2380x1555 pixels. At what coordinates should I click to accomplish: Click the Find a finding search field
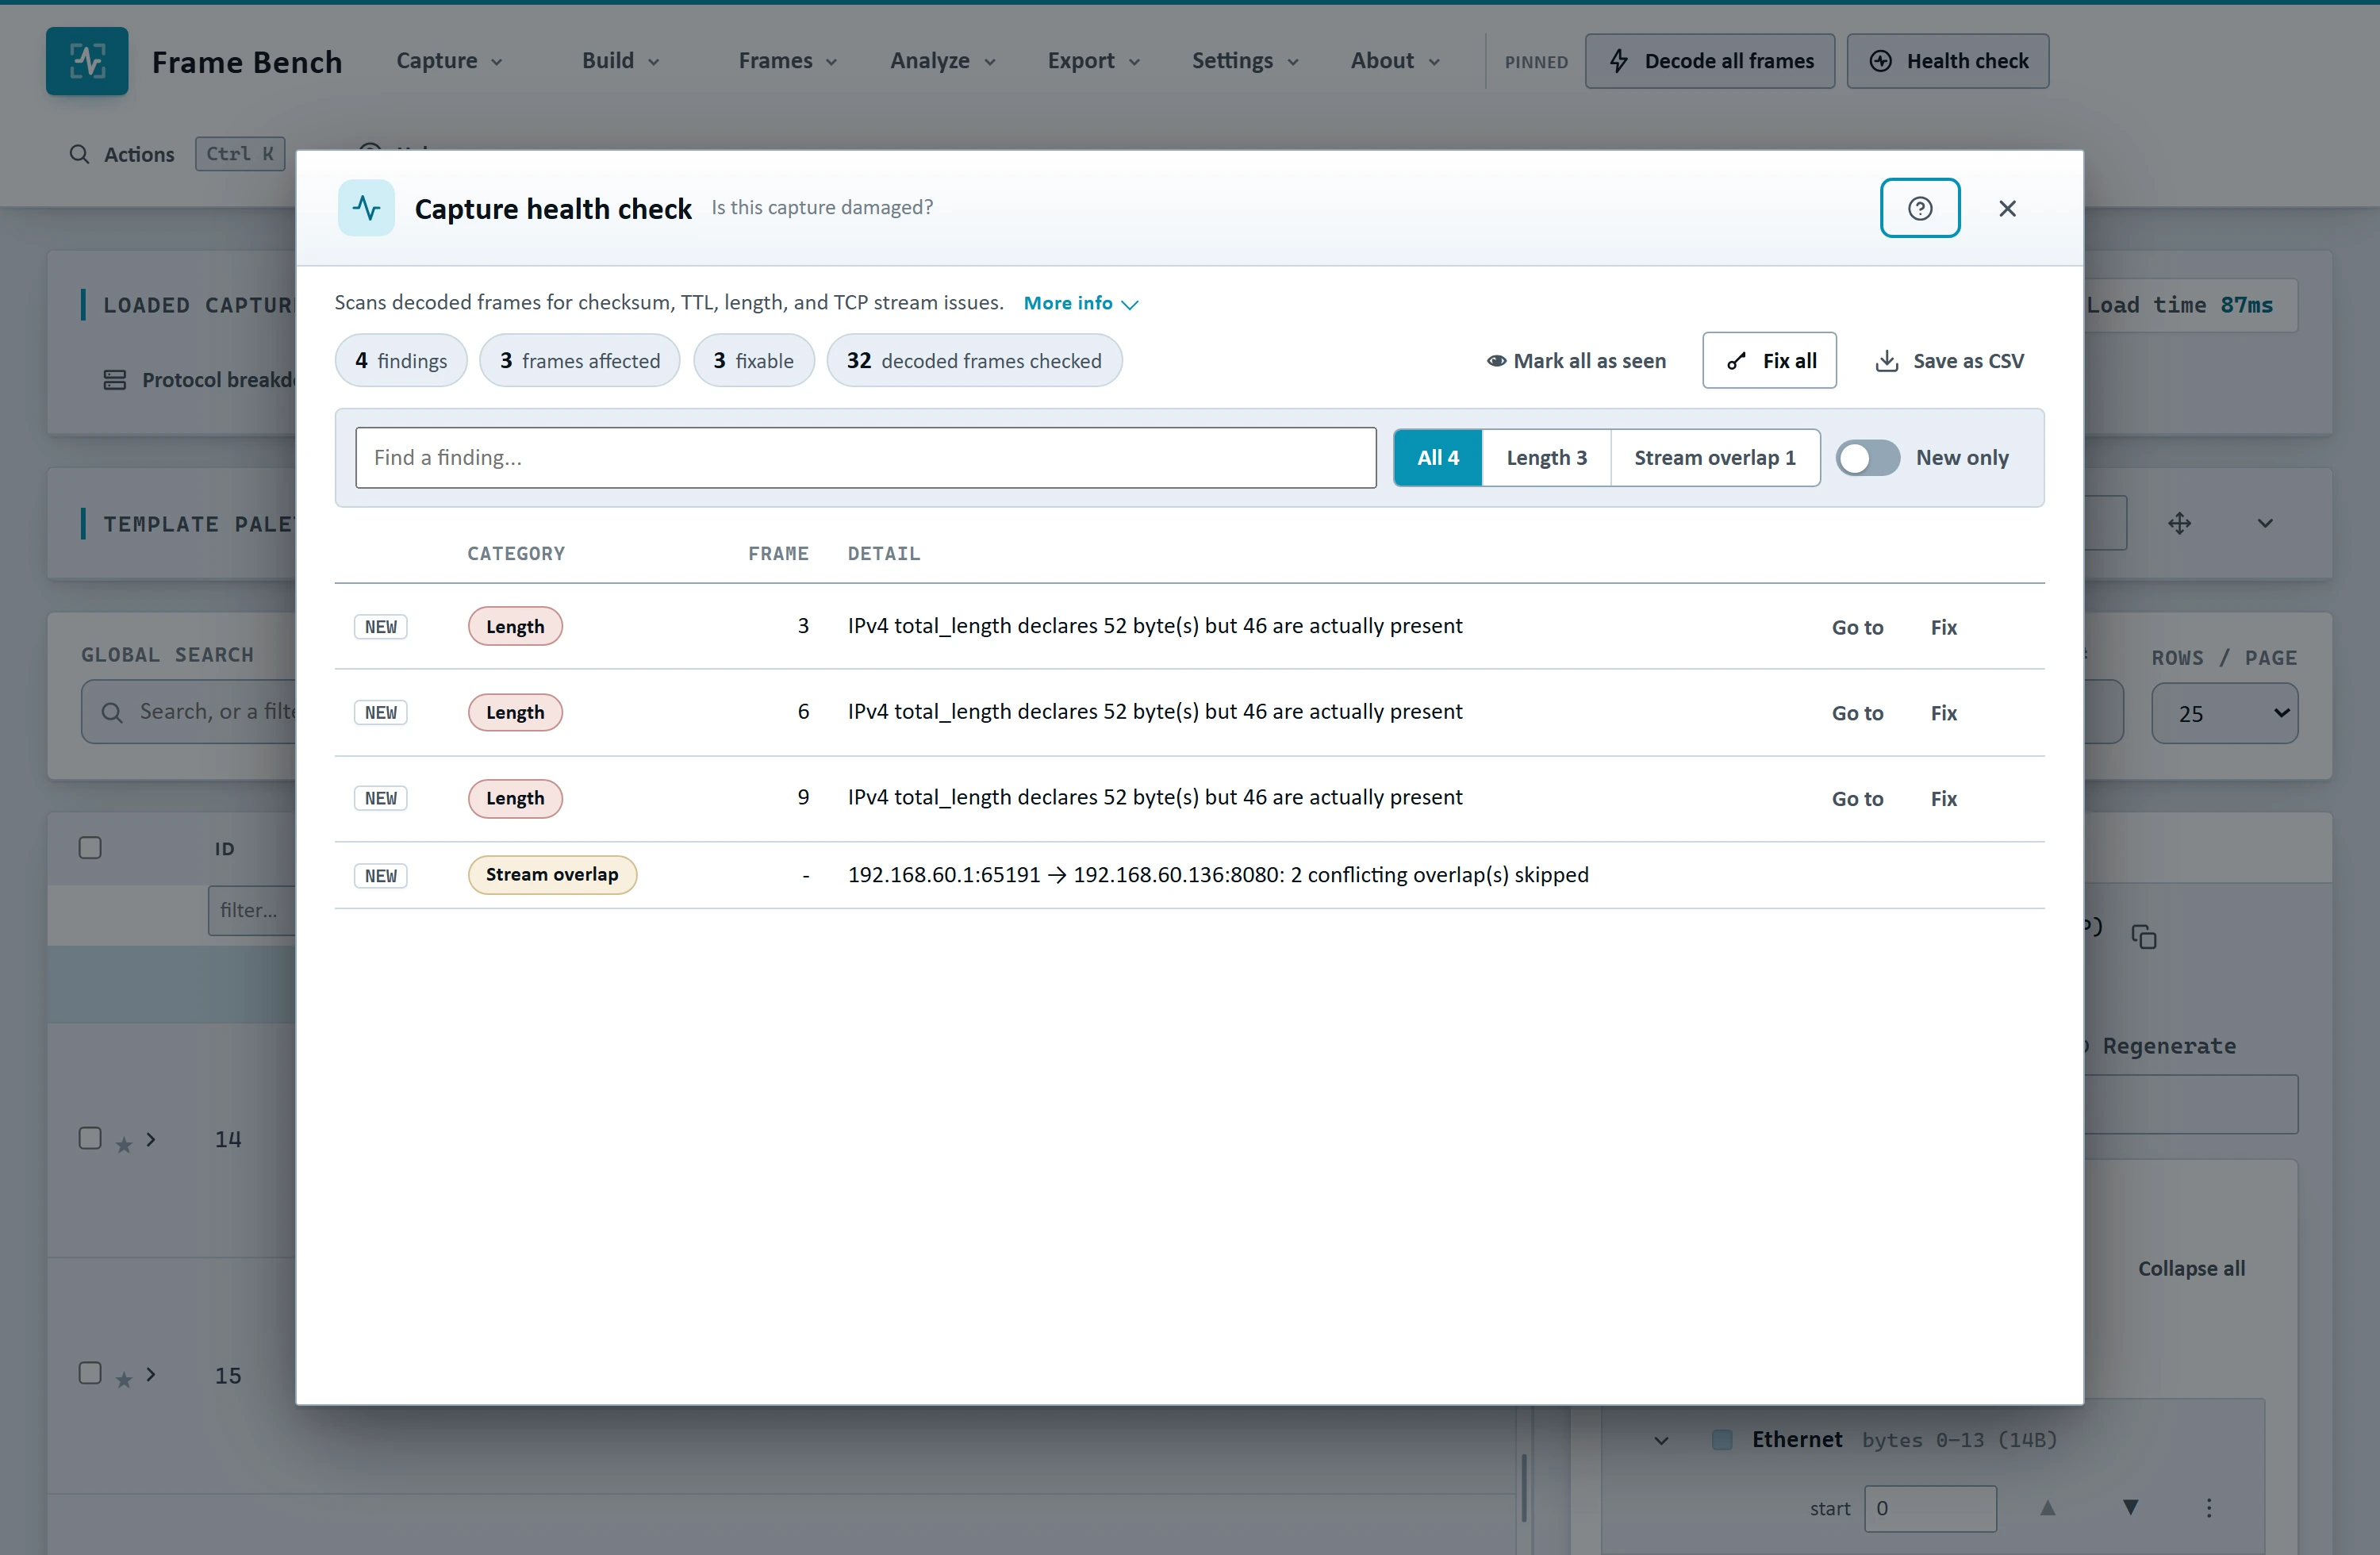click(865, 458)
